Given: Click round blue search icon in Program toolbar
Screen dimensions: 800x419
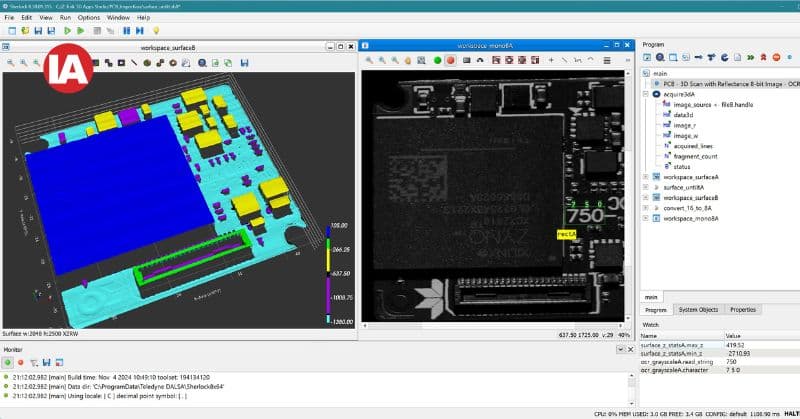Looking at the screenshot, I should 660,57.
